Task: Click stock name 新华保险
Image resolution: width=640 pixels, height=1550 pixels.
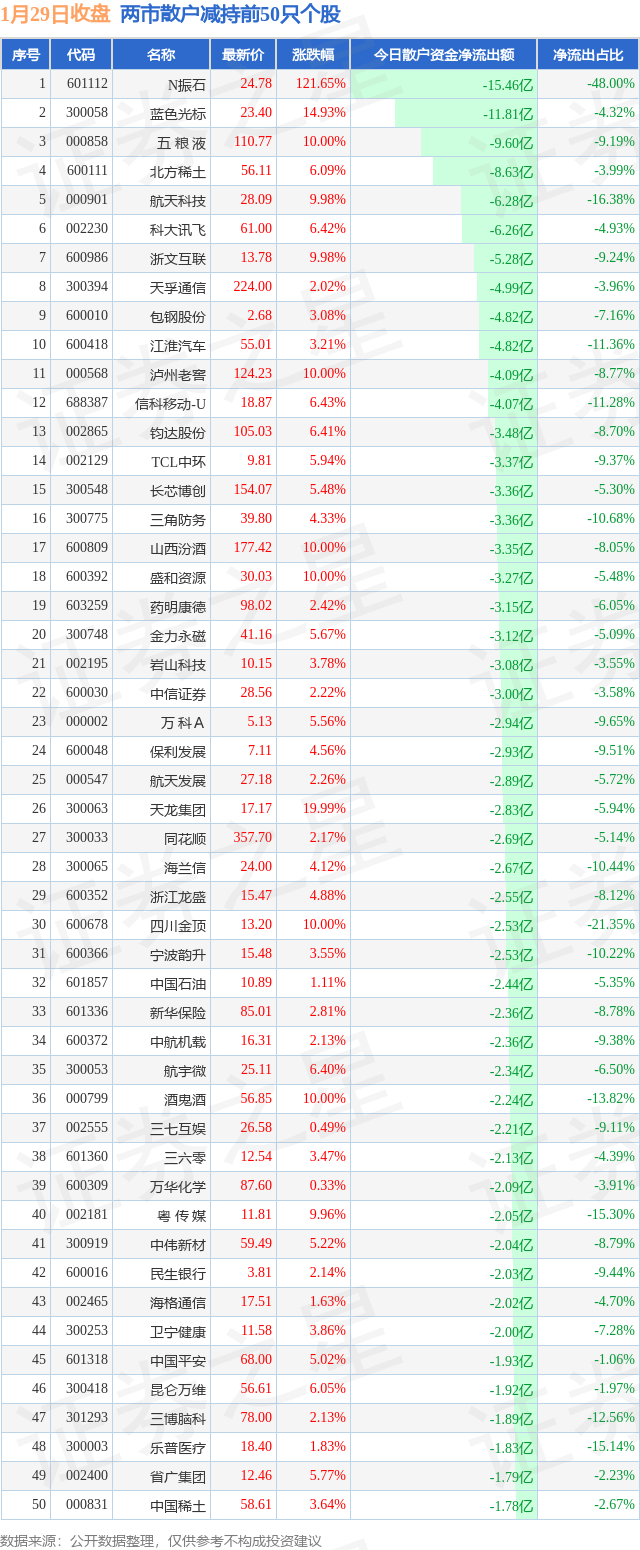Action: [178, 1012]
